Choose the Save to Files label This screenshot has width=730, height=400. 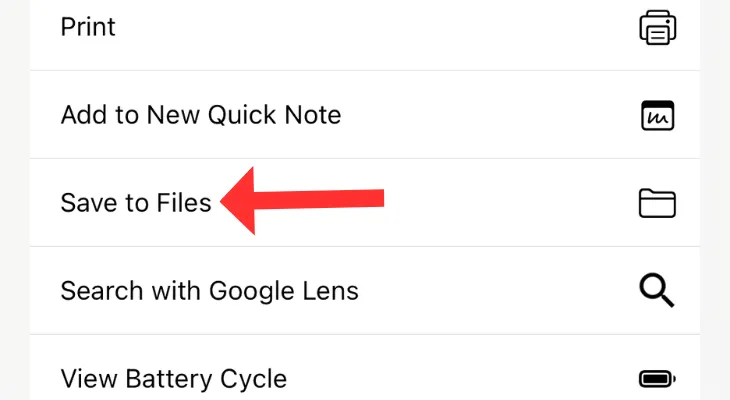point(135,203)
